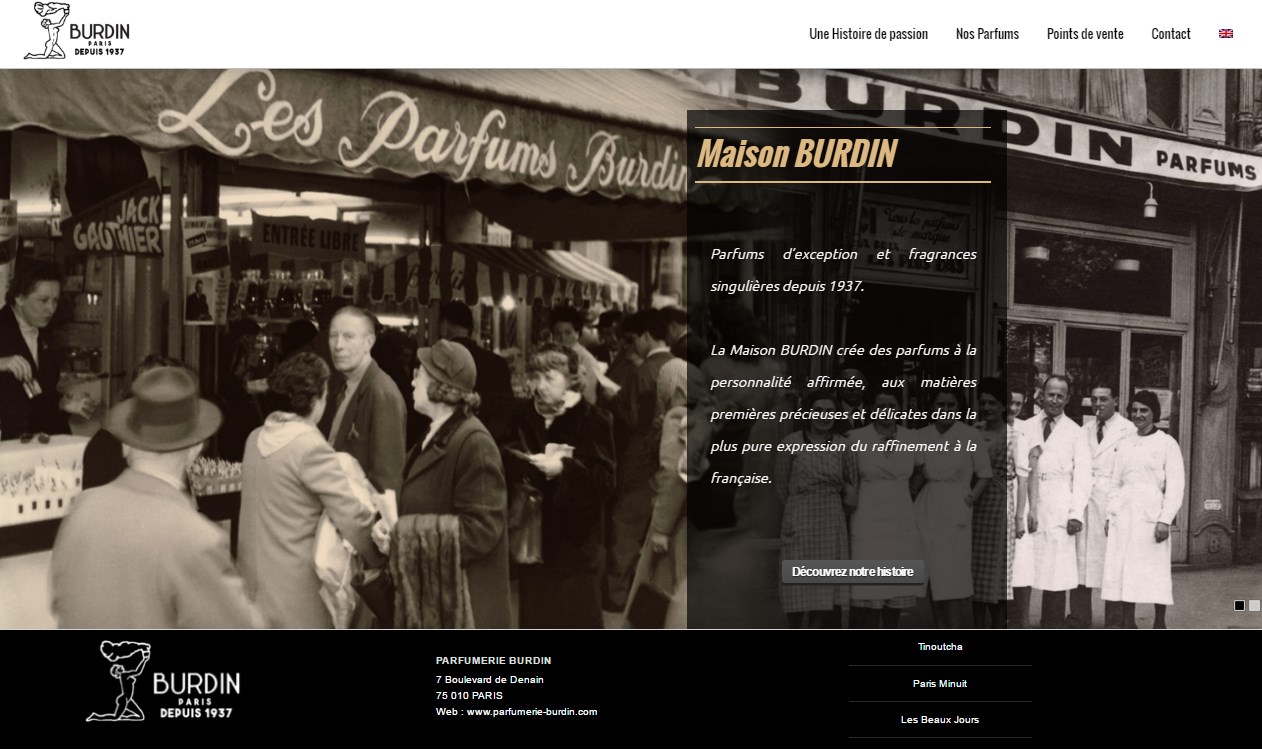Go to Points de vente page

[x=1085, y=34]
